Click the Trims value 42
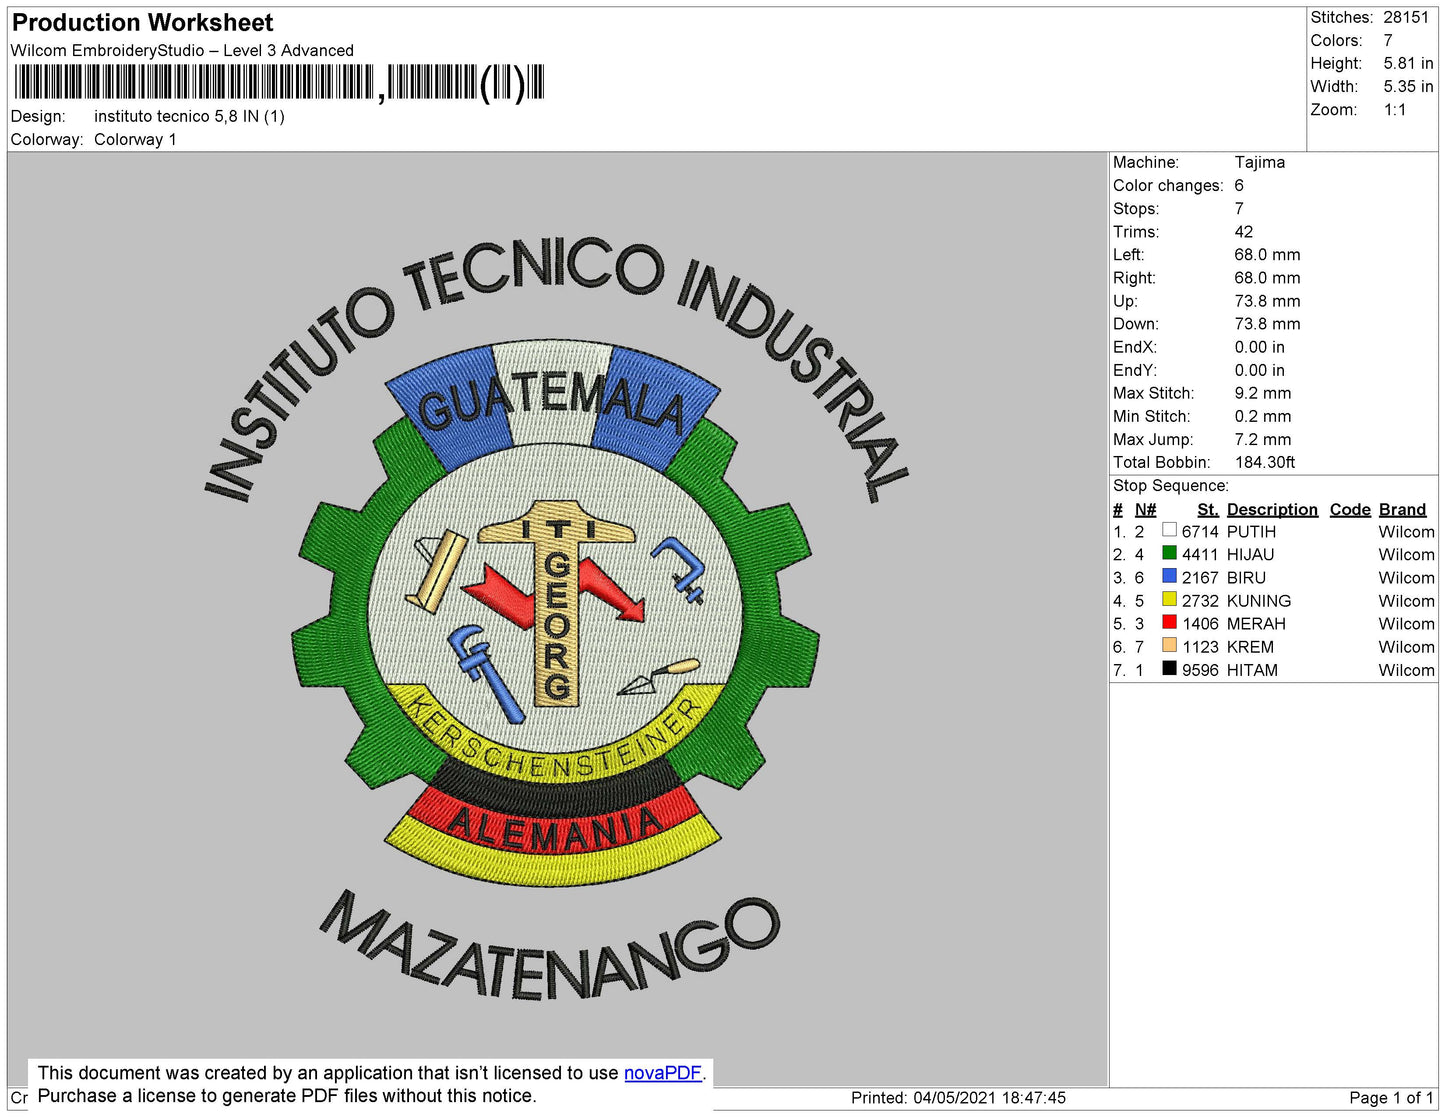 pos(1243,231)
